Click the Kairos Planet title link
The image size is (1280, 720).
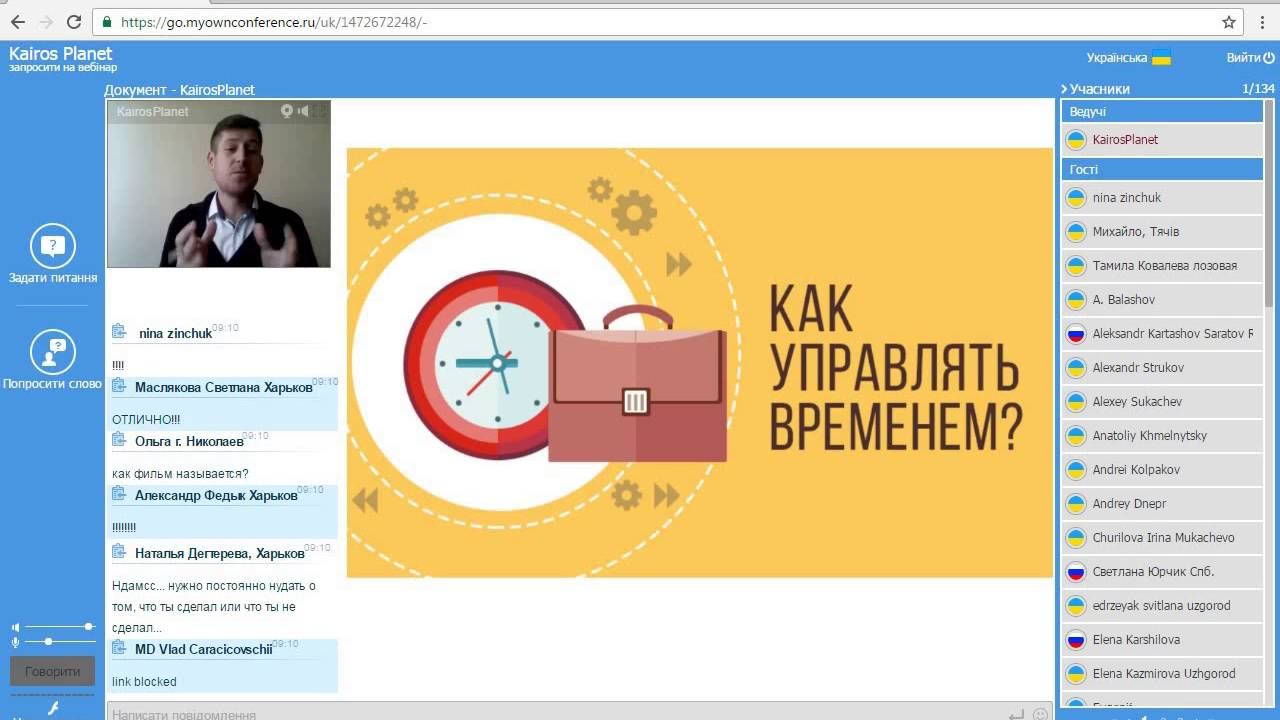(61, 54)
